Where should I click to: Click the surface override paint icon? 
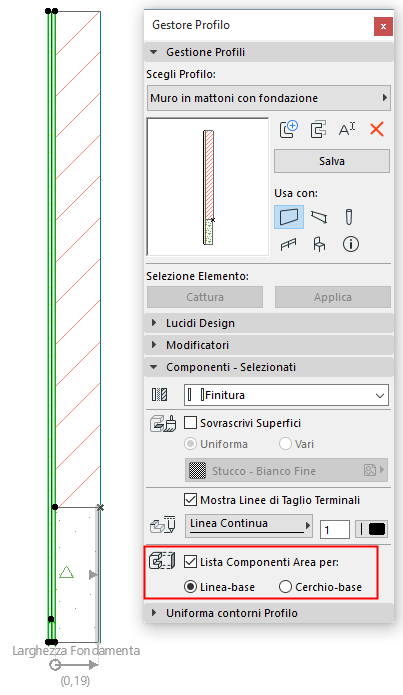(x=163, y=424)
